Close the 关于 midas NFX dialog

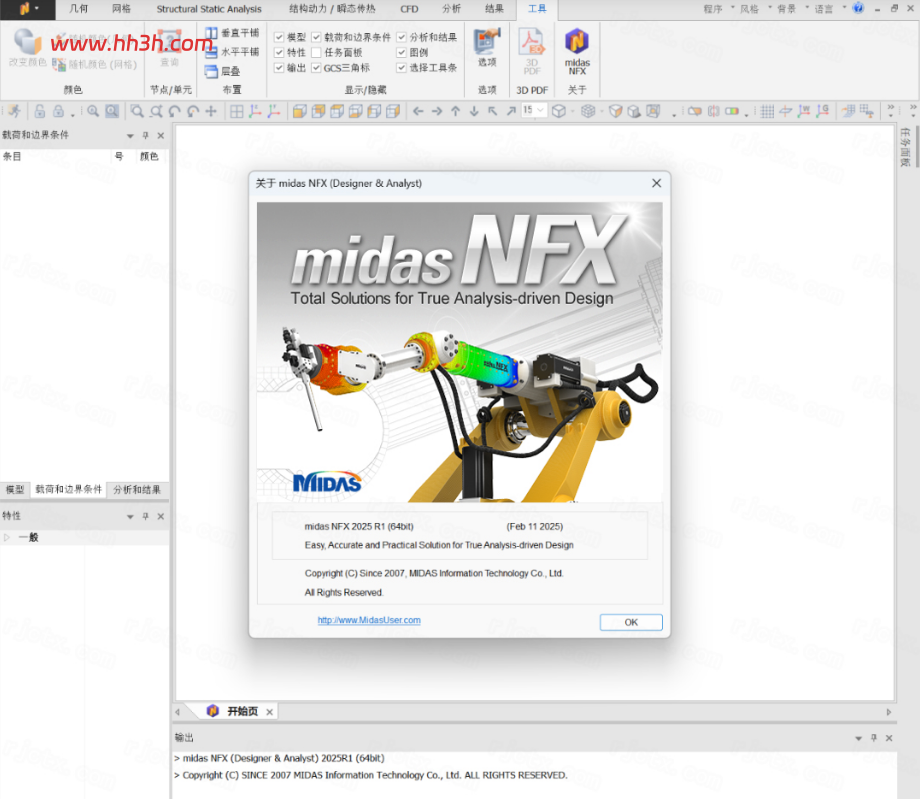tap(657, 183)
